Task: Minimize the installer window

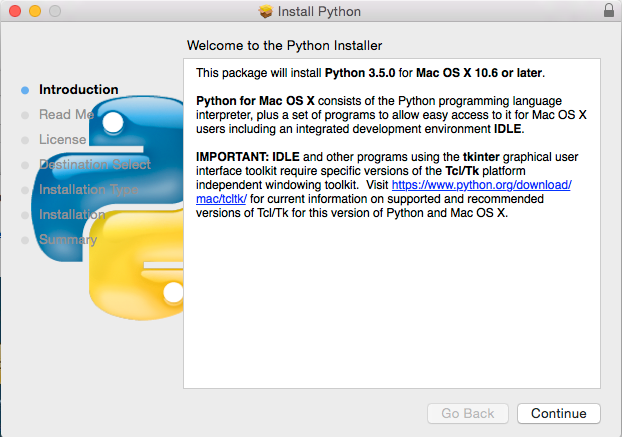Action: (x=32, y=11)
